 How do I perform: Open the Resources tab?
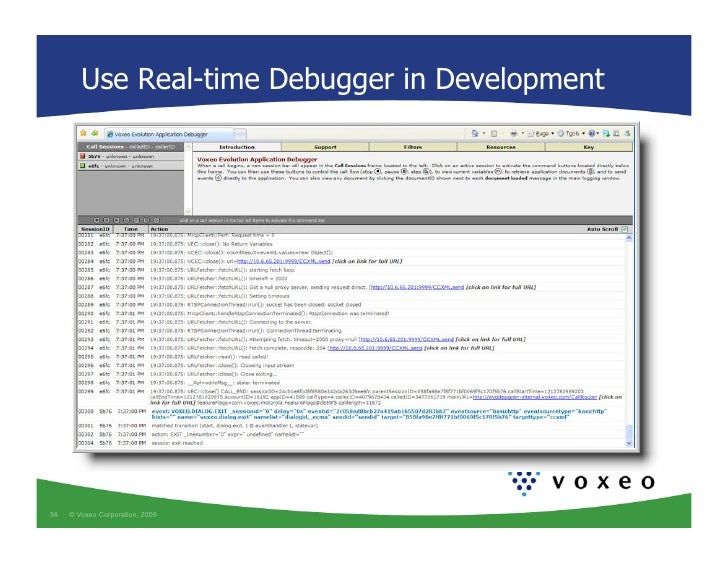pos(500,147)
